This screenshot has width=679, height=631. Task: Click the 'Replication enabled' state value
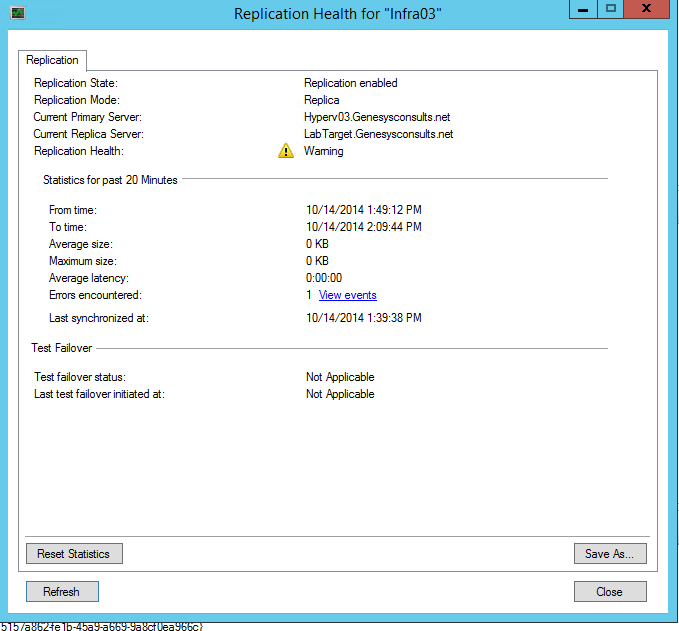coord(350,83)
